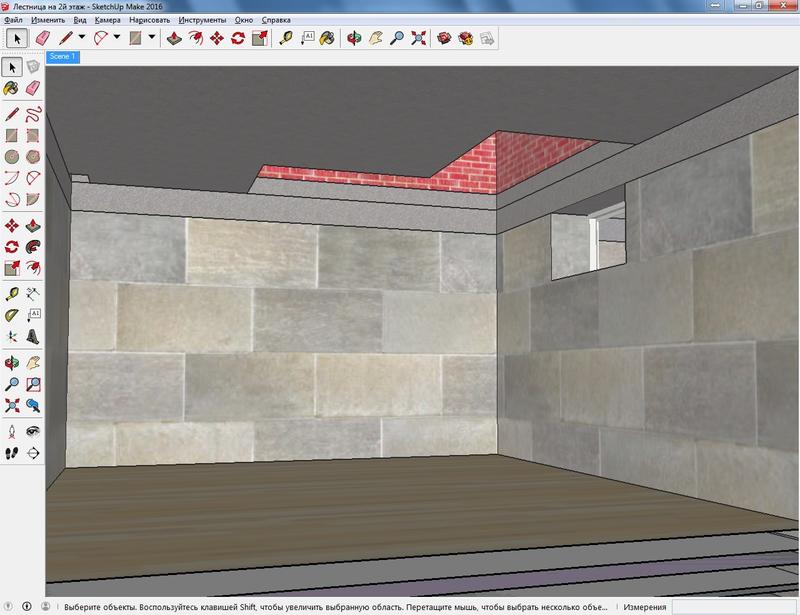
Task: Select the Freehand drawing tool
Action: coord(33,112)
